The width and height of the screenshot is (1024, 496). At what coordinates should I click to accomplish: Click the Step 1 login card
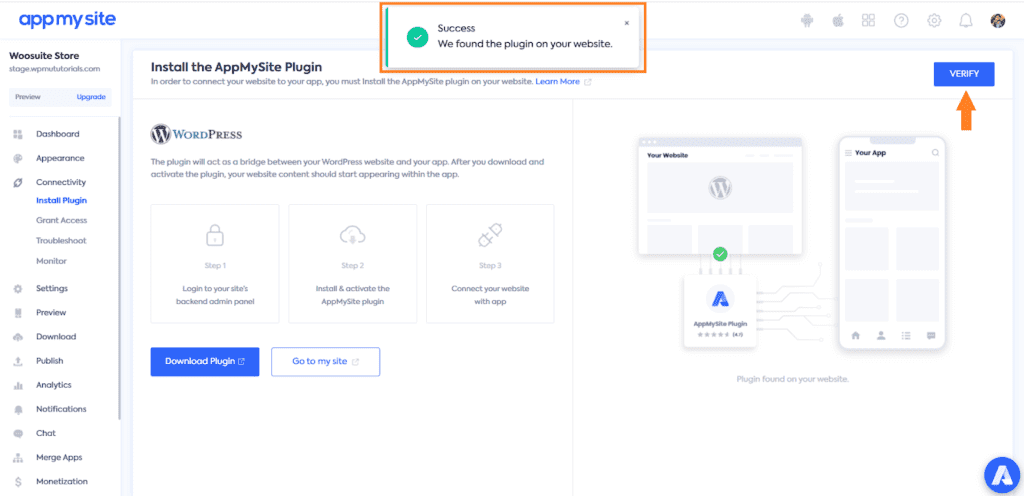point(215,264)
